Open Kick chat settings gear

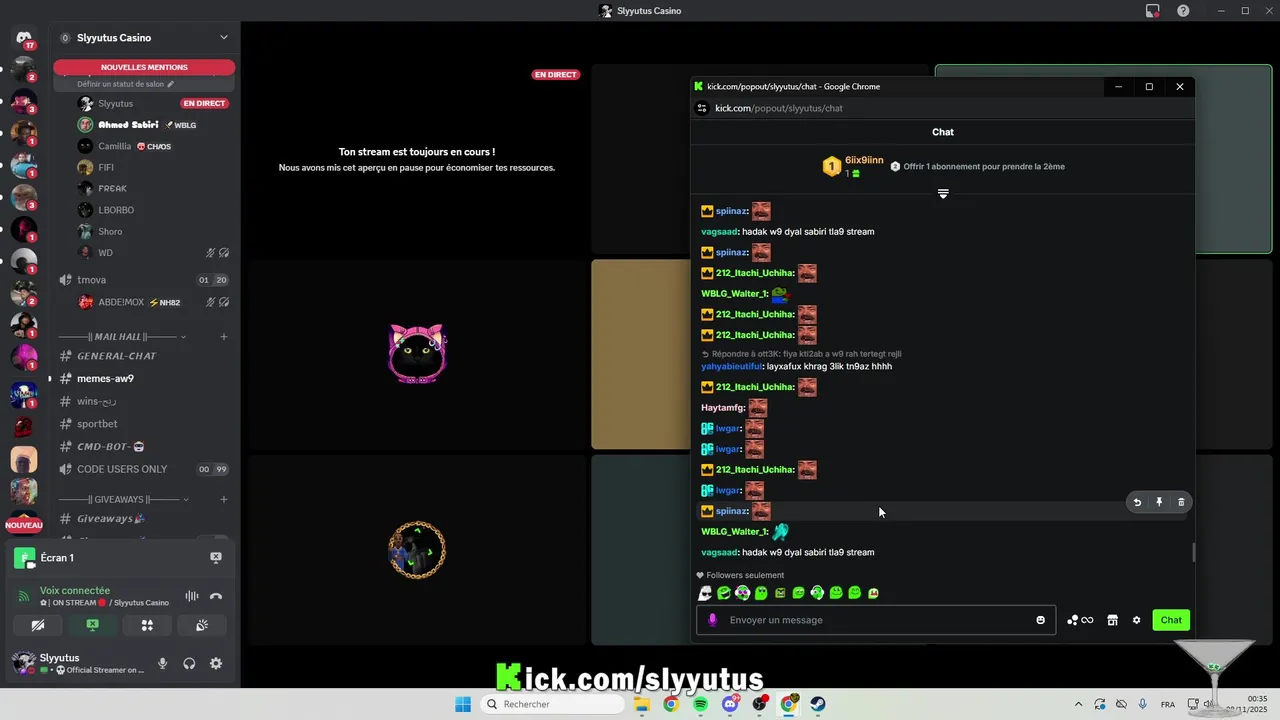(x=1136, y=620)
